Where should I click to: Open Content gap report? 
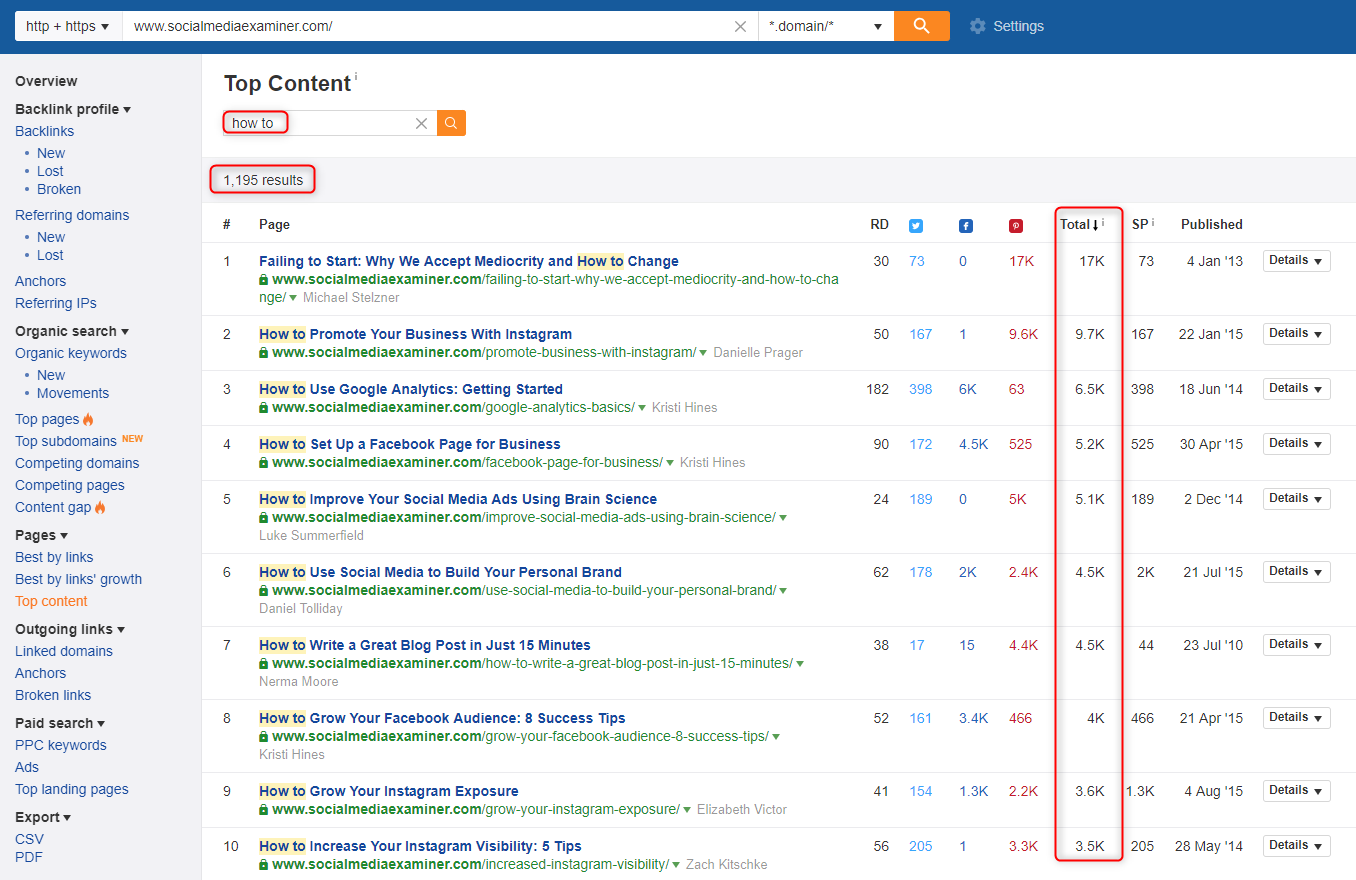click(x=53, y=507)
